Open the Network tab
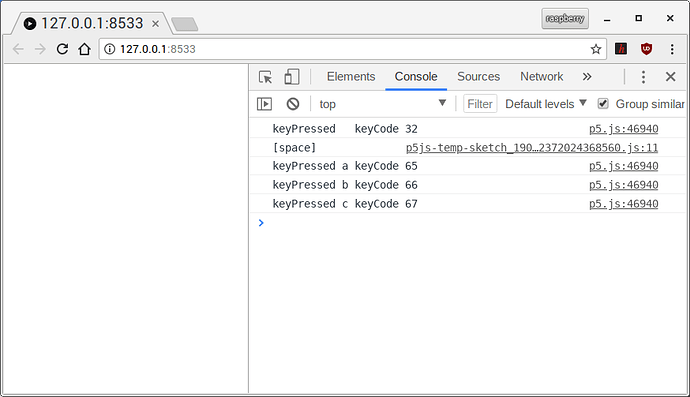 point(541,77)
